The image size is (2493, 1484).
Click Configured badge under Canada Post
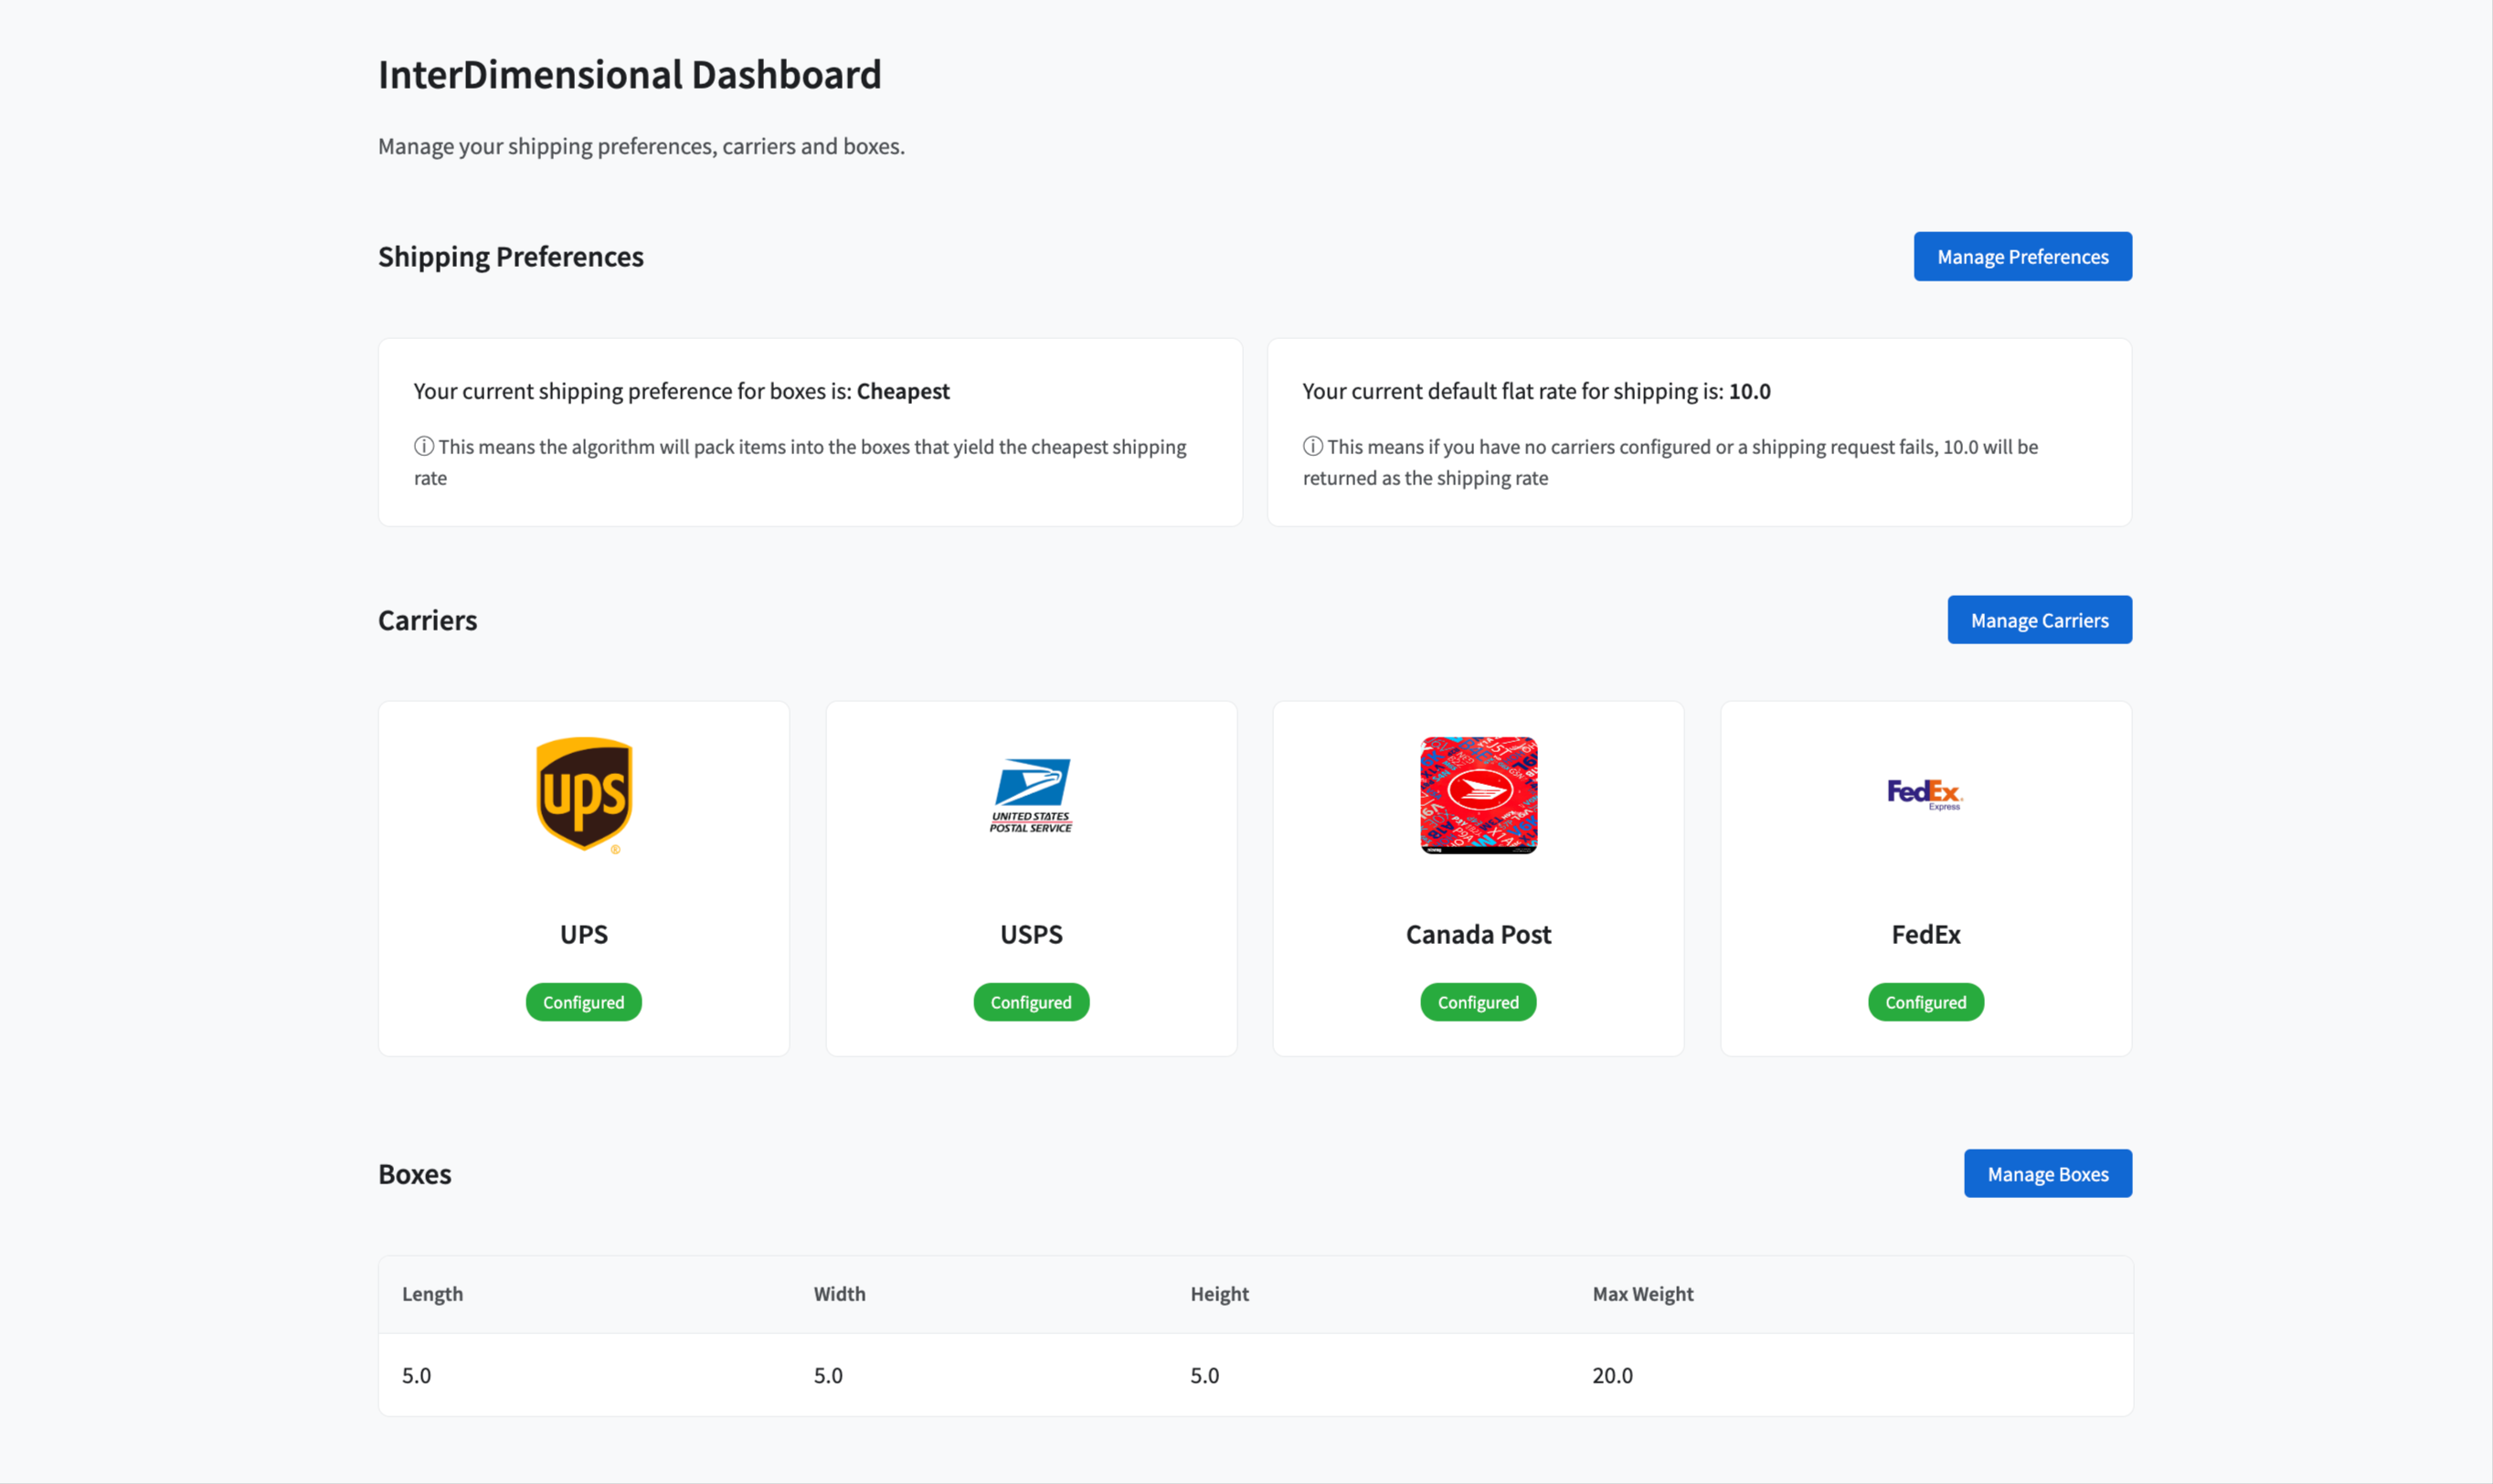[x=1478, y=1002]
